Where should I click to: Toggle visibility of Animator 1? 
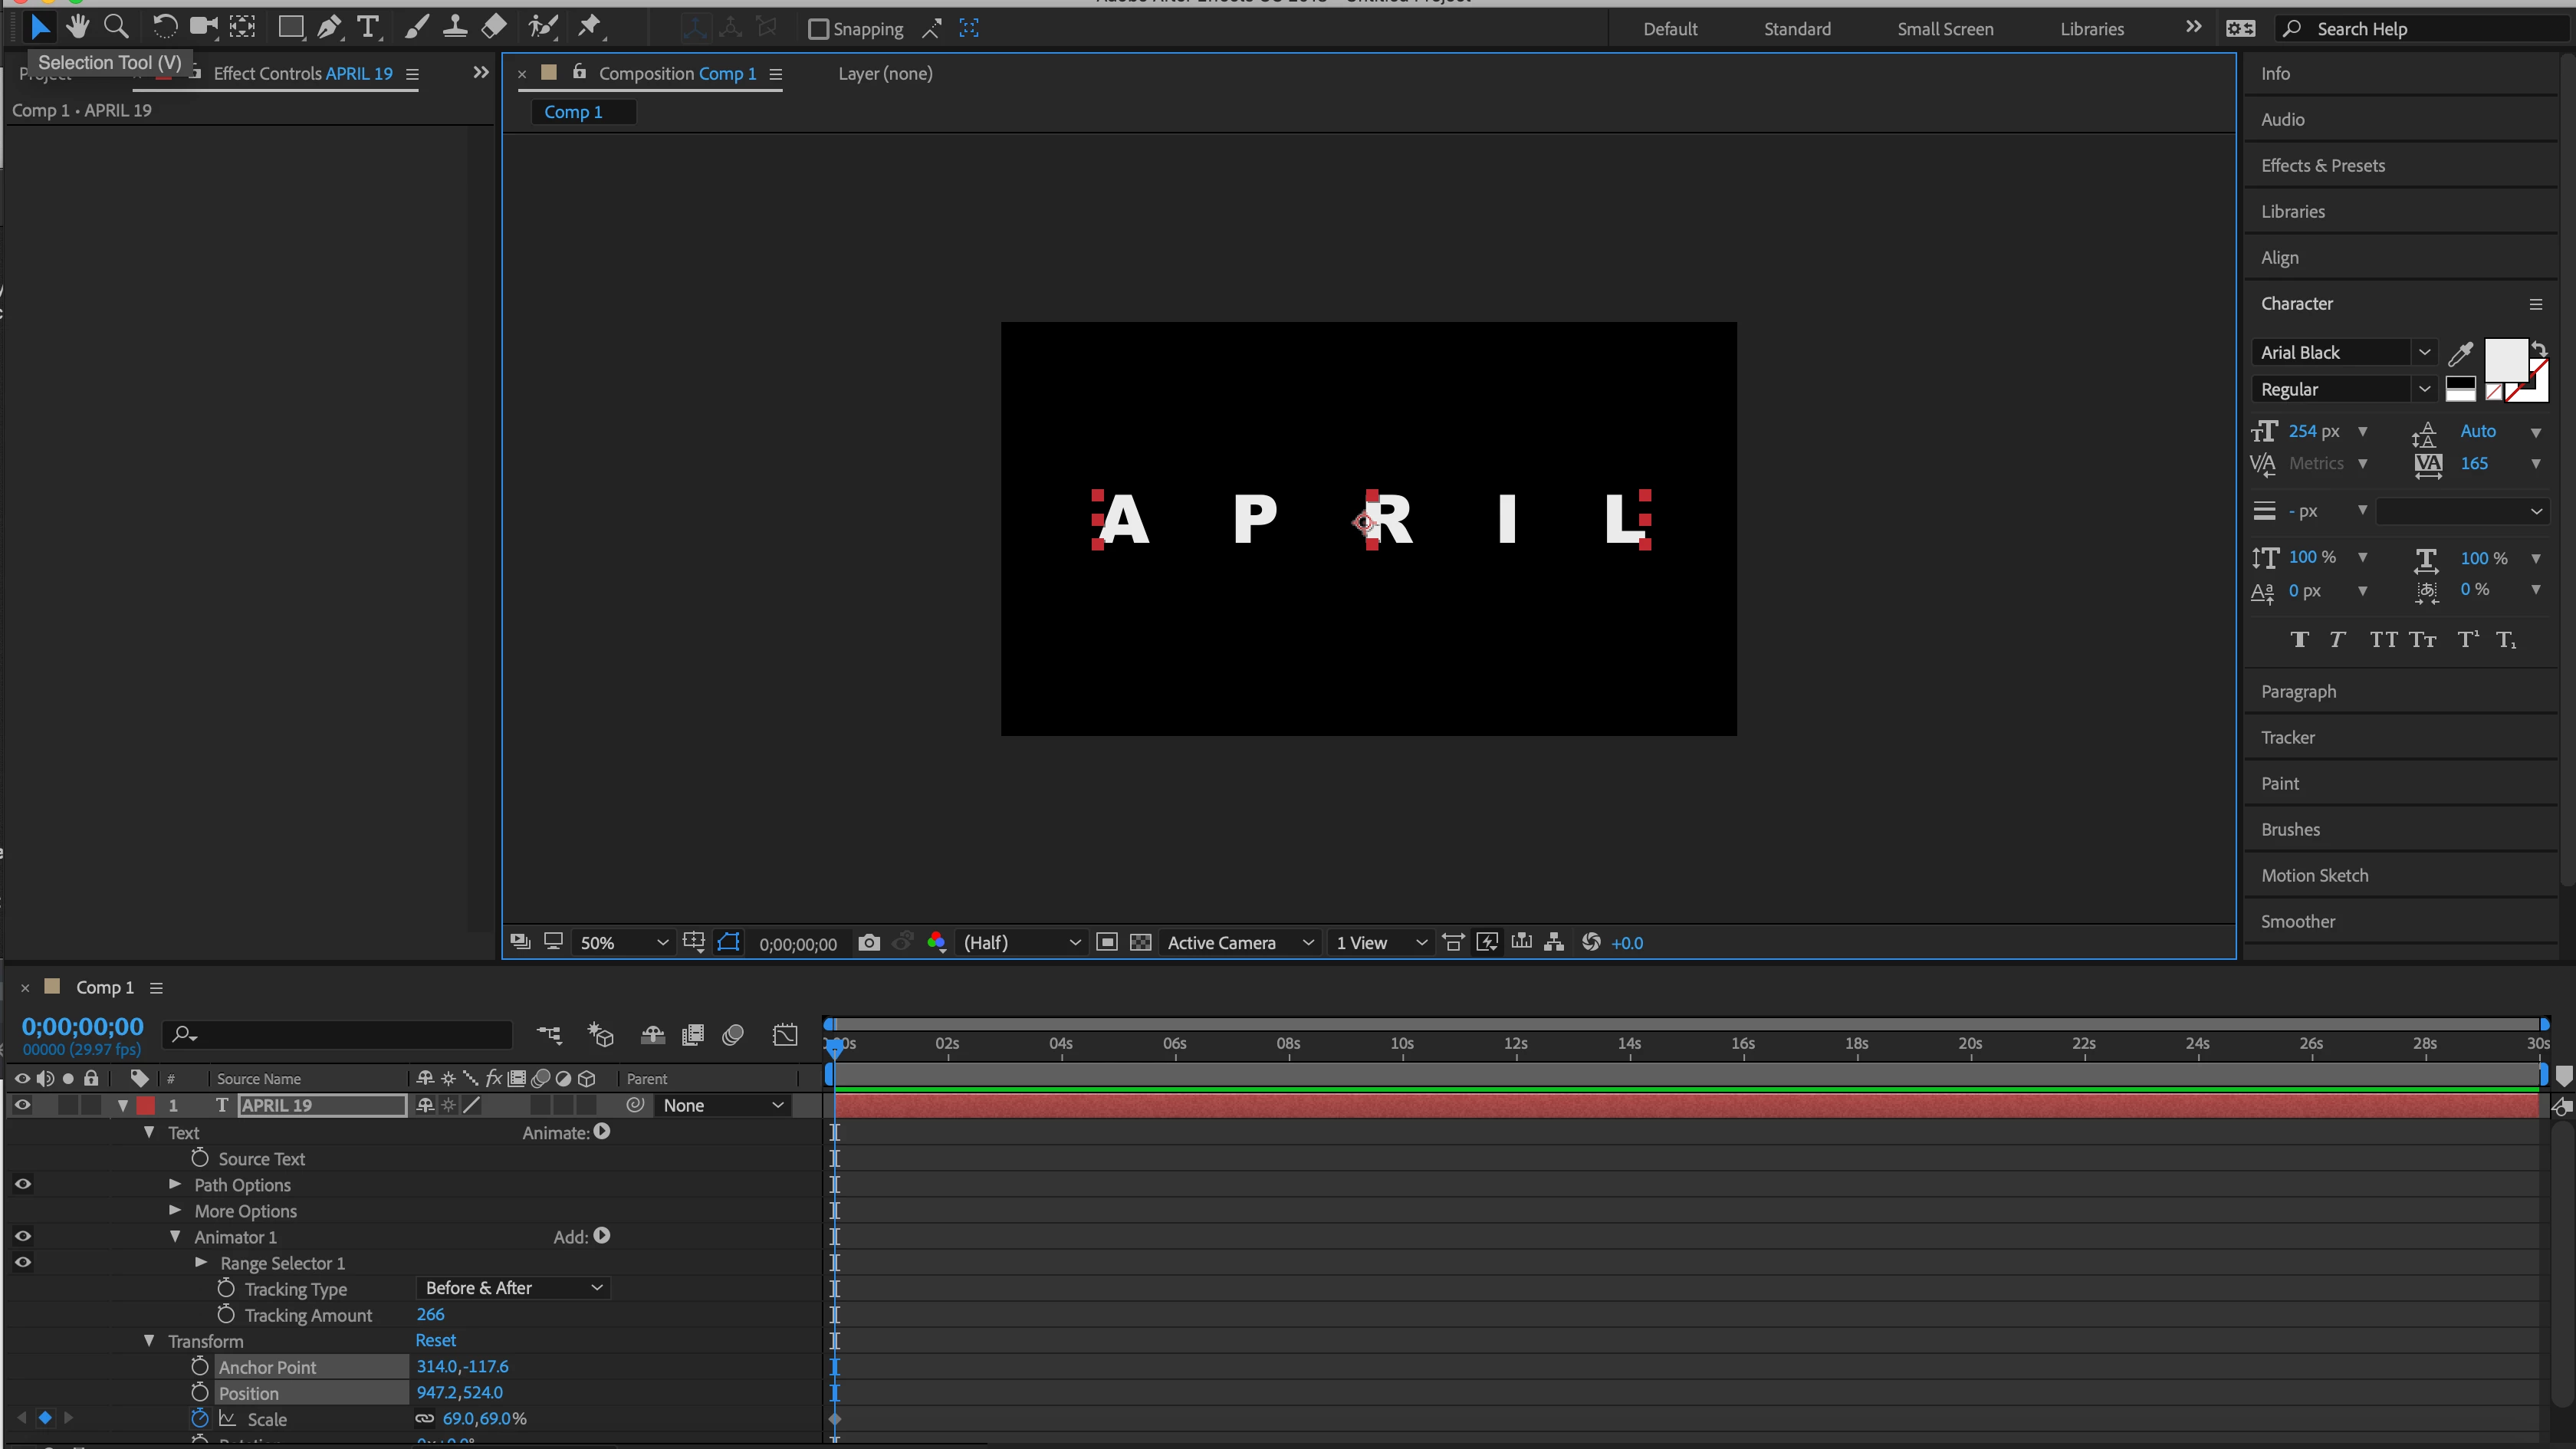click(22, 1236)
